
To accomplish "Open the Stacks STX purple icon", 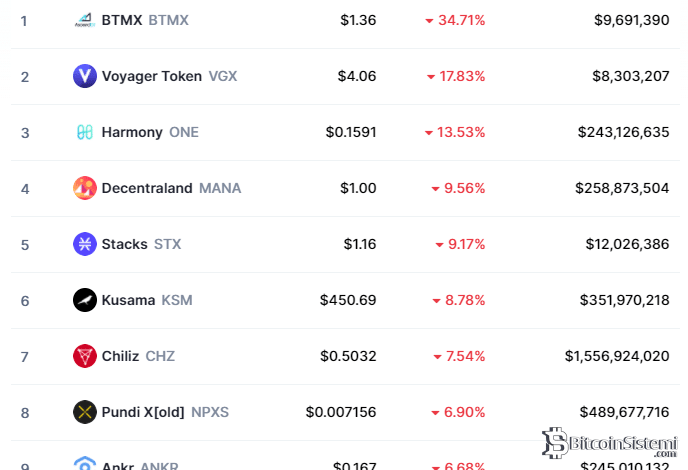I will pos(85,244).
